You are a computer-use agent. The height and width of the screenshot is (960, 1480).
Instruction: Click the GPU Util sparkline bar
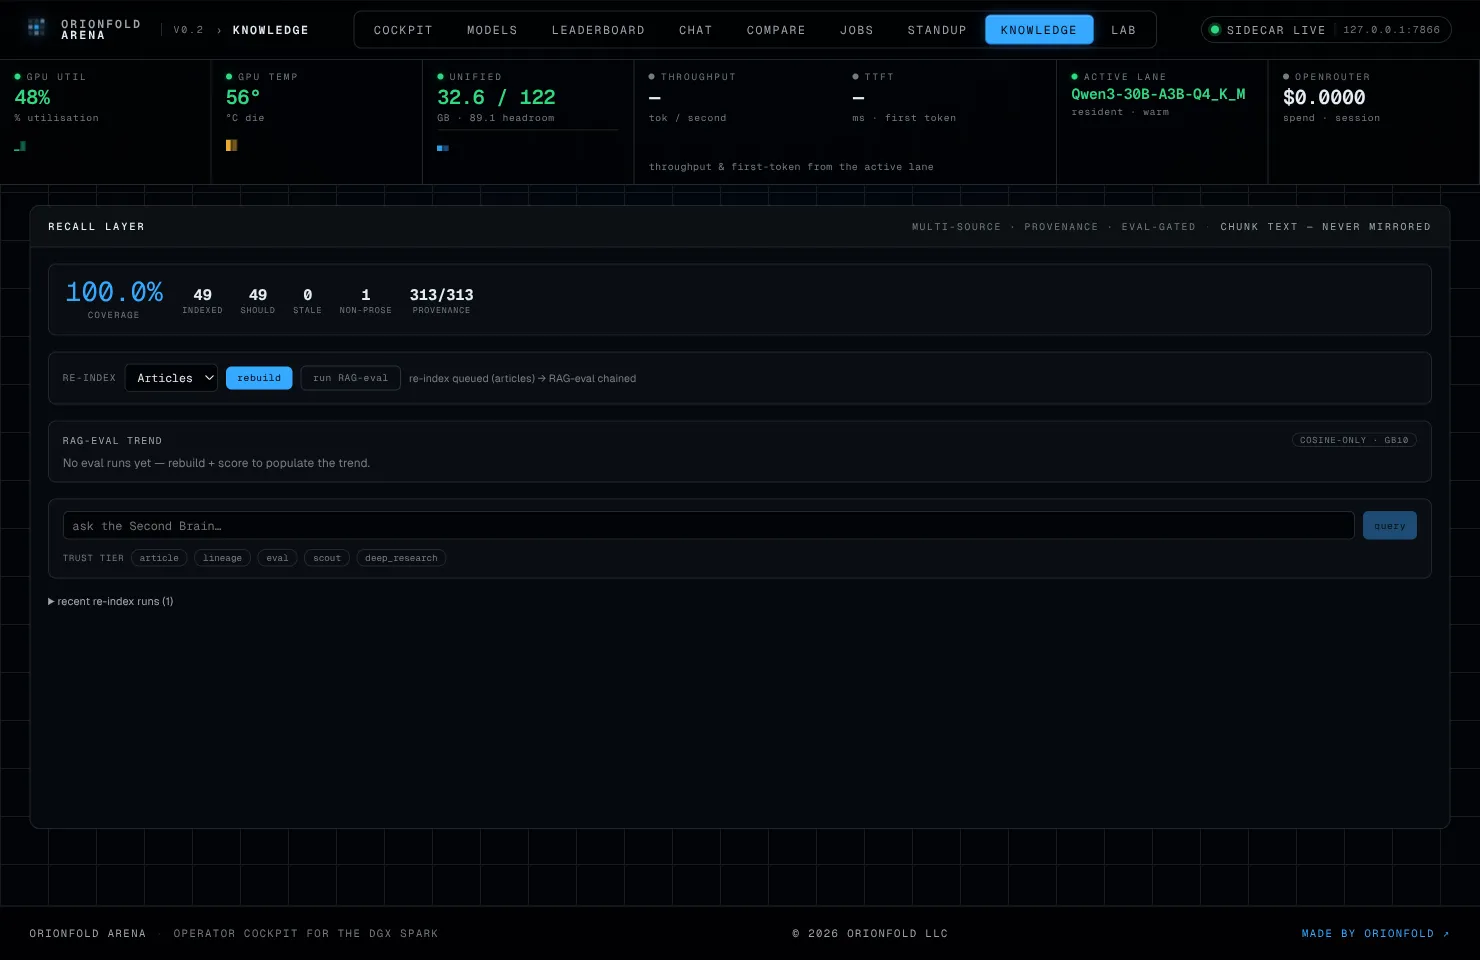(20, 146)
